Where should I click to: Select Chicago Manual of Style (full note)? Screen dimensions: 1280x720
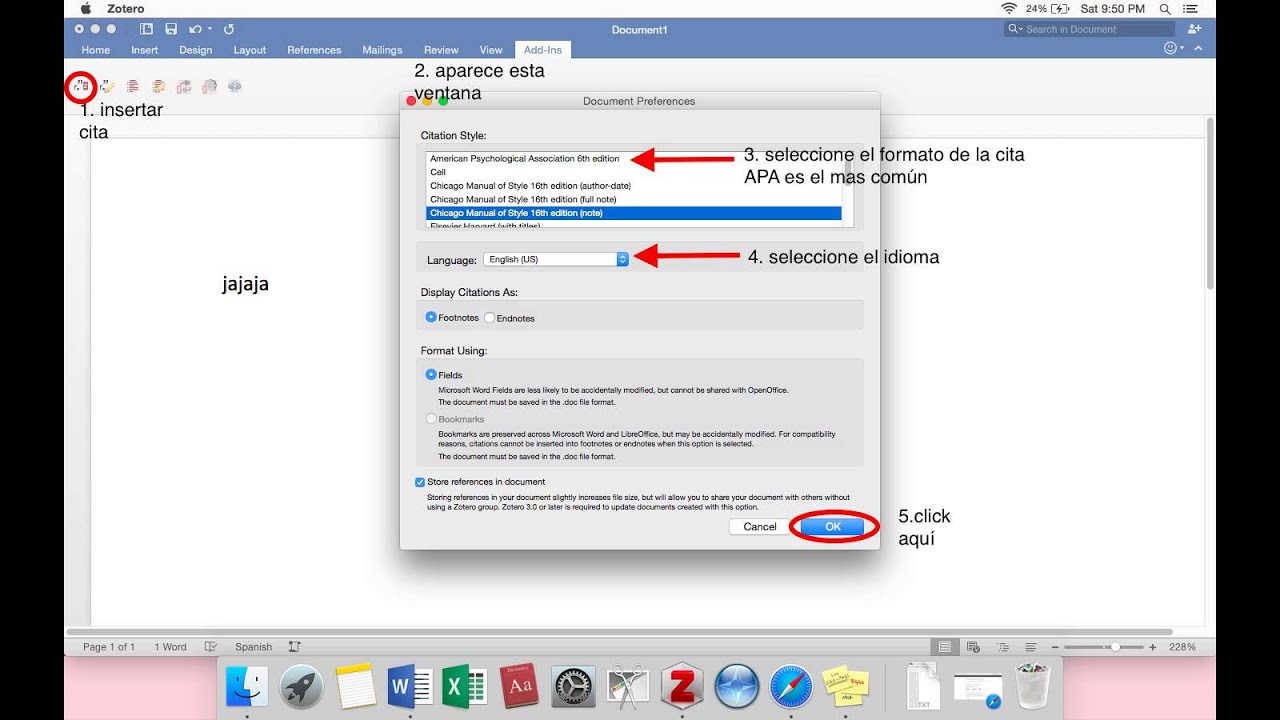click(634, 199)
